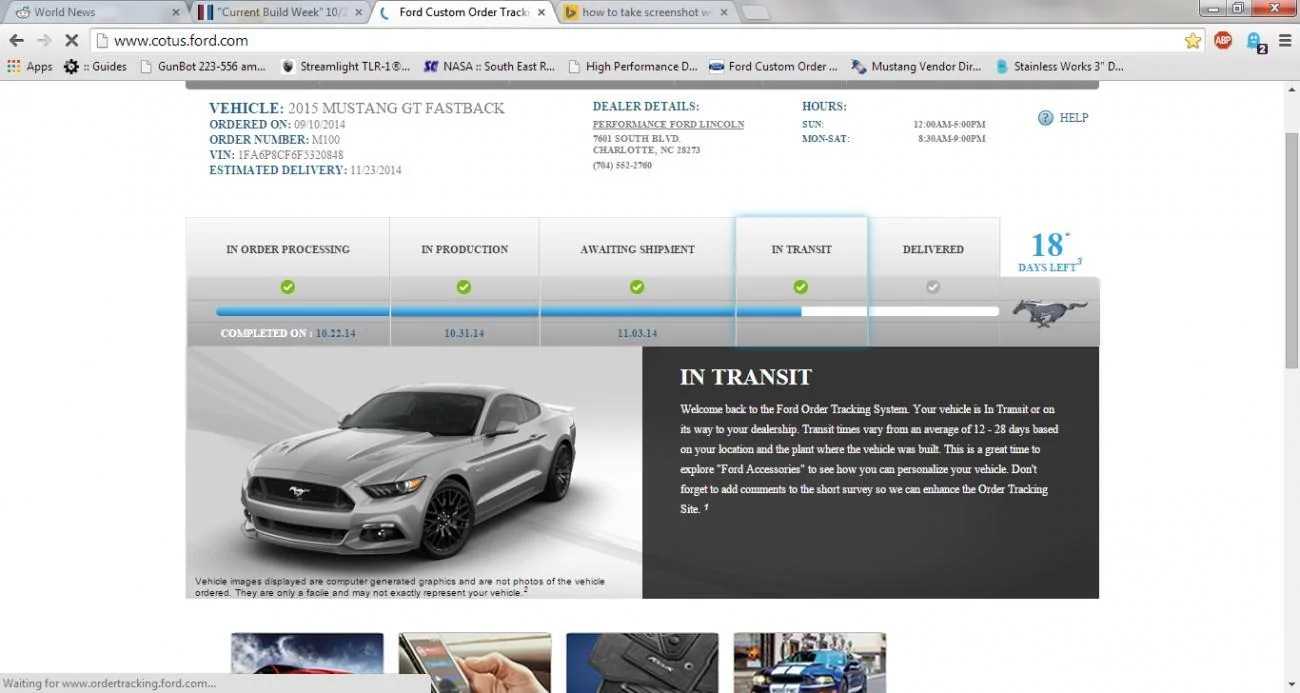Screen dimensions: 1300x693
Task: Click the IN TRANSIT heading
Action: (x=746, y=377)
